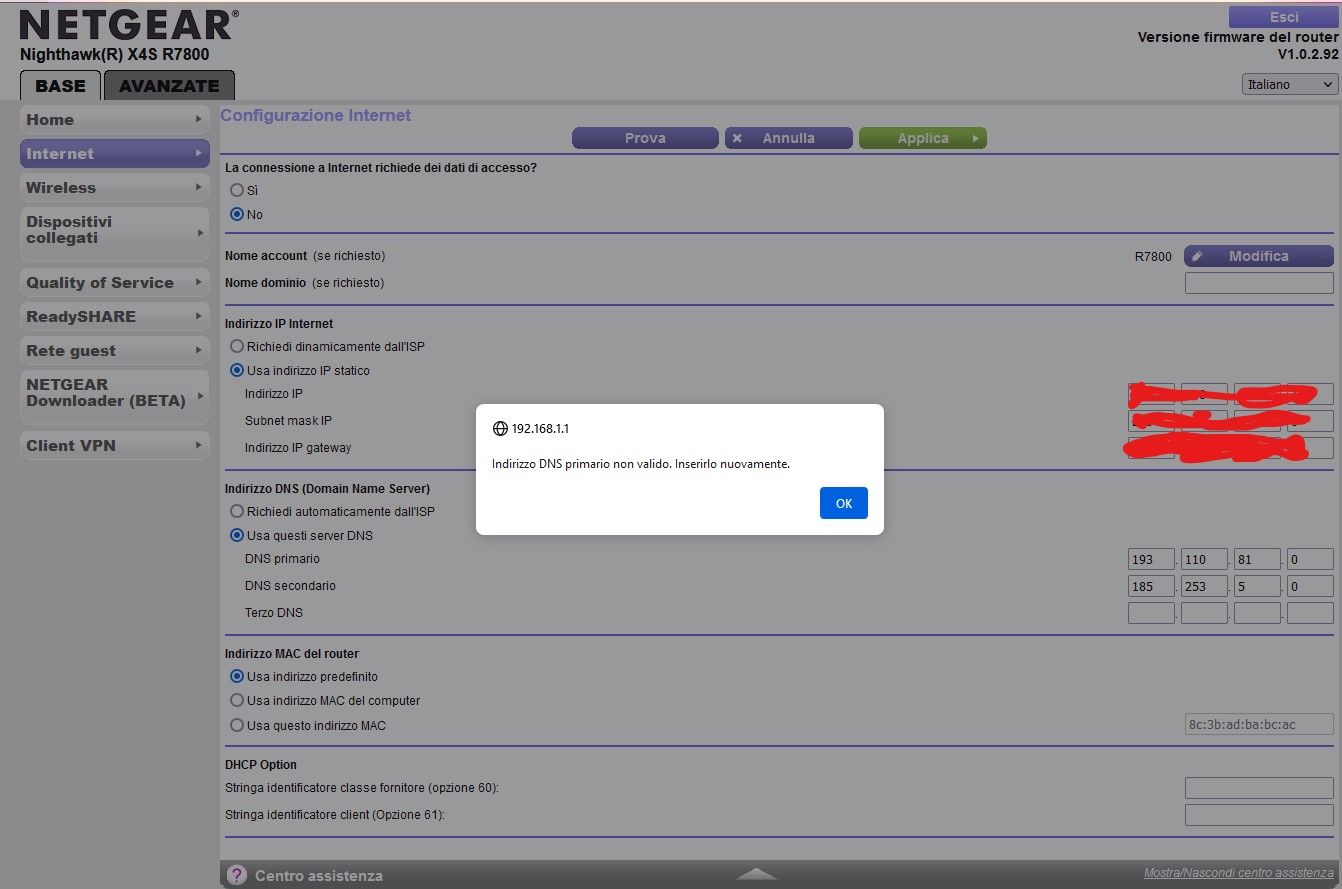Click the Prova button
Viewport: 1342px width, 889px height.
tap(645, 137)
